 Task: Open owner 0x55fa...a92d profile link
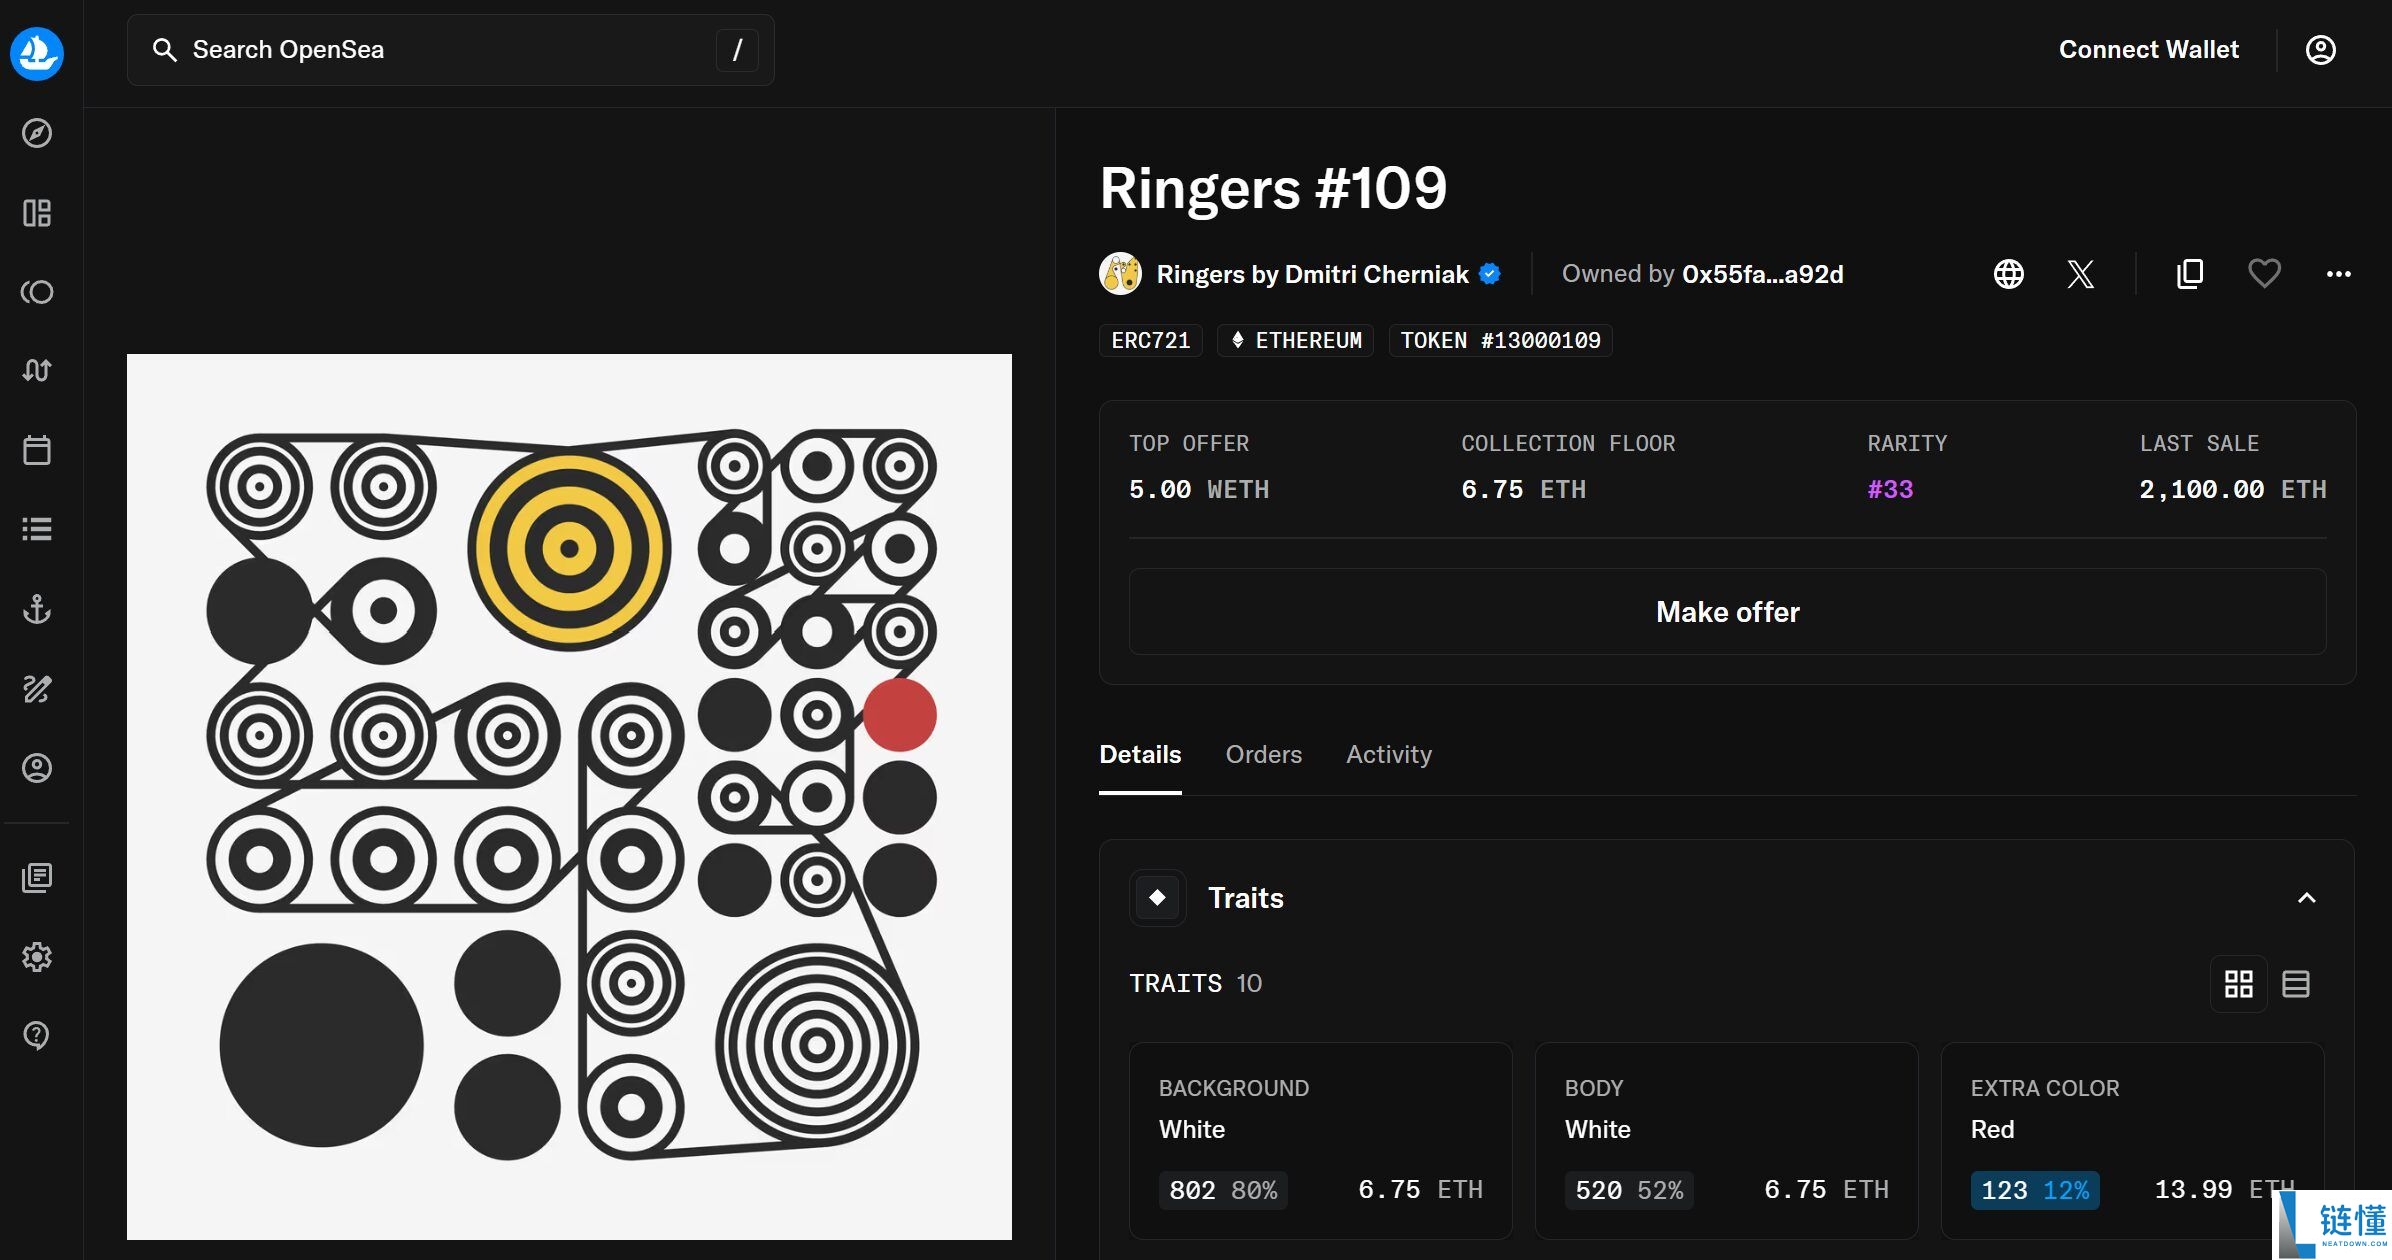tap(1762, 274)
